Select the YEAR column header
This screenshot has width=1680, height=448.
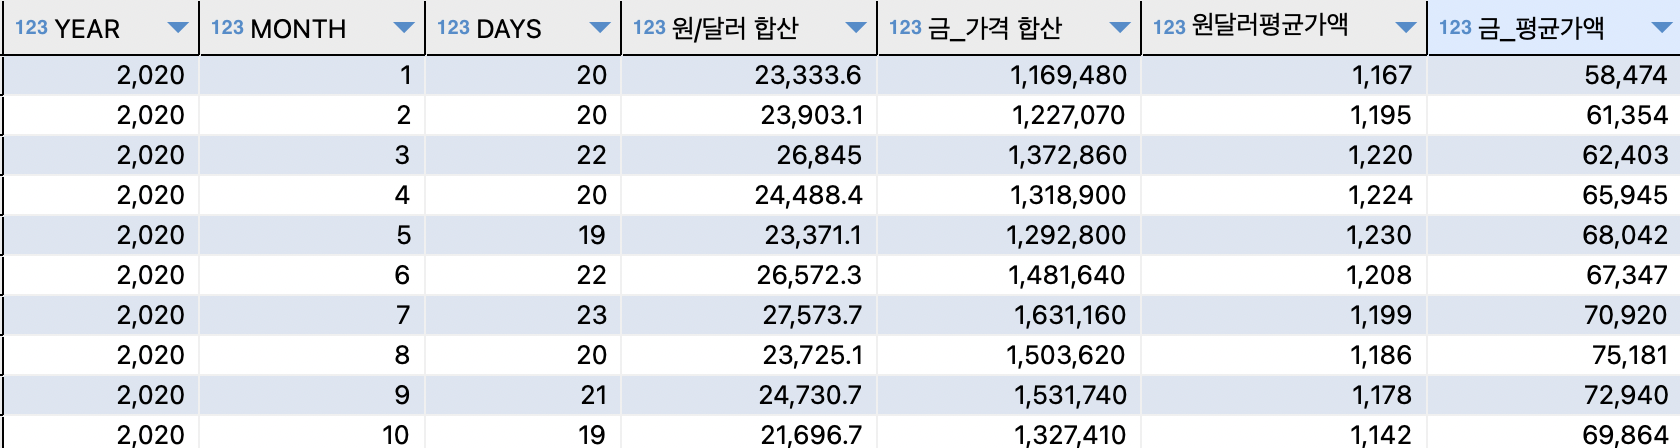[x=100, y=28]
